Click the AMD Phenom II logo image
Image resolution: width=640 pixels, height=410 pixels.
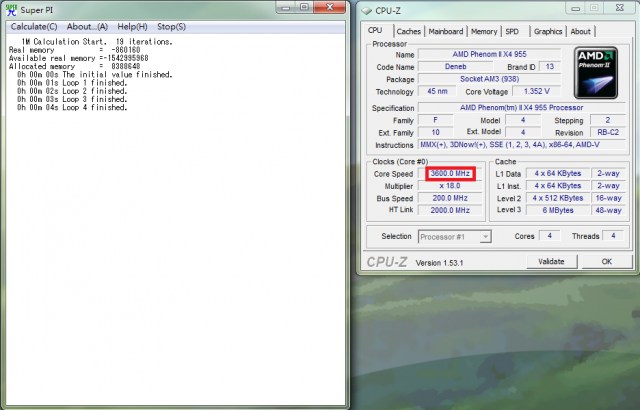pos(596,73)
